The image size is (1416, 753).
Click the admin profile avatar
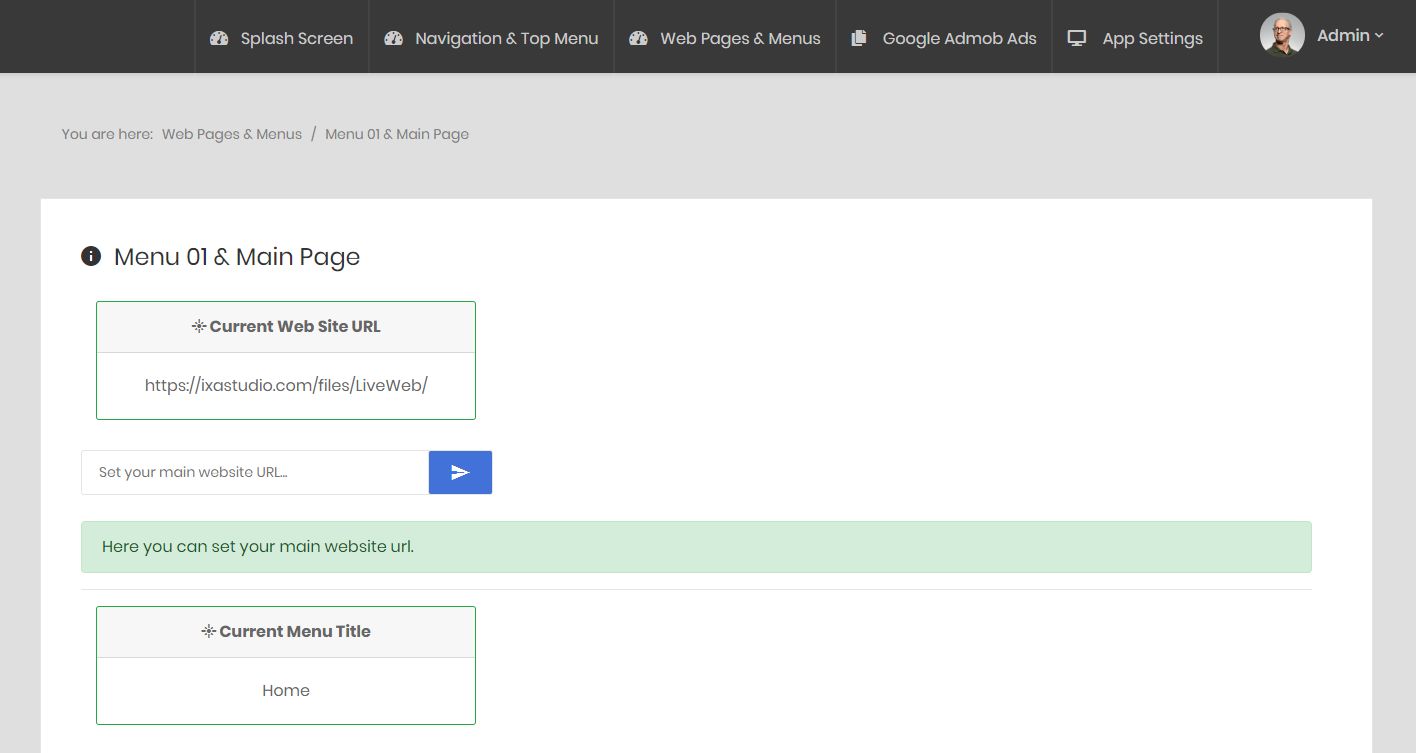1282,35
